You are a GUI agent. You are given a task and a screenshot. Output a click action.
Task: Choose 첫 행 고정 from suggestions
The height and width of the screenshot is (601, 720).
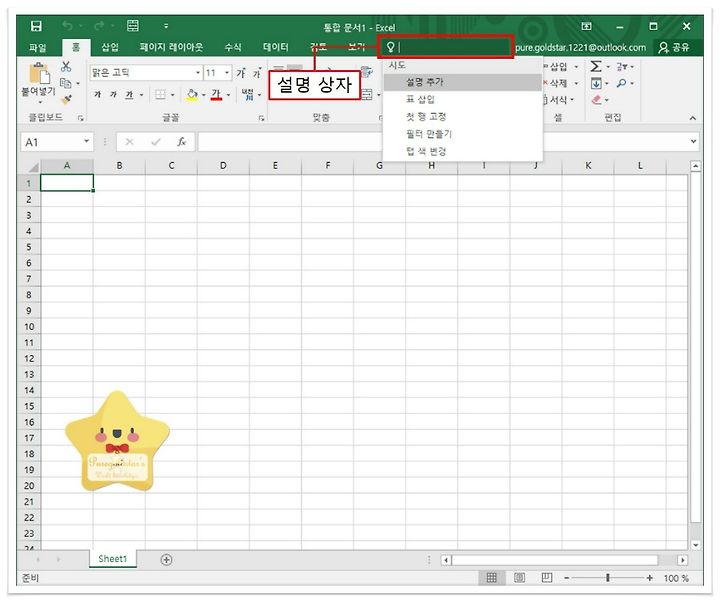(x=462, y=117)
